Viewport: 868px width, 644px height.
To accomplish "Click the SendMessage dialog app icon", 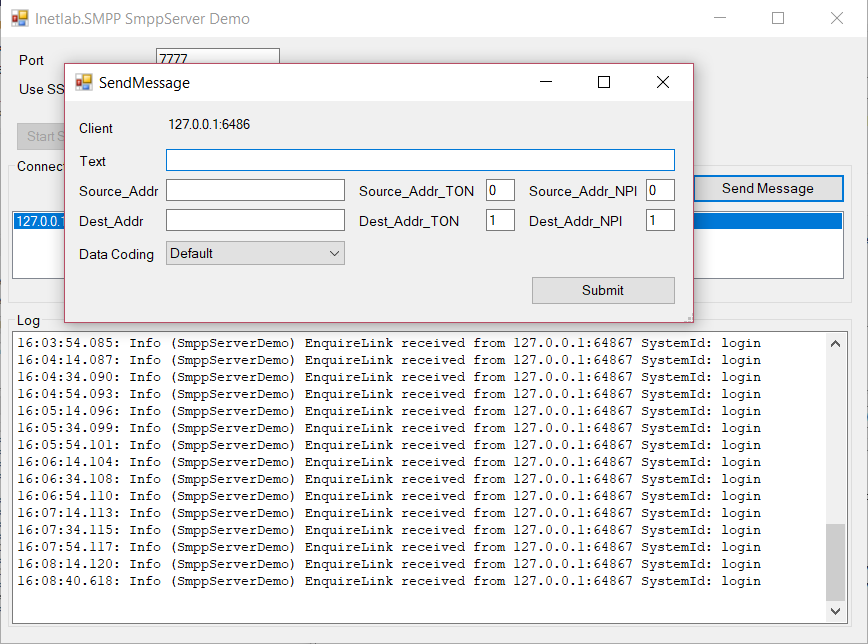I will [84, 83].
